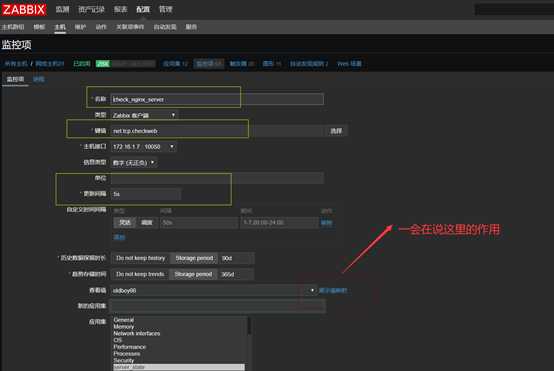Click 移除 link in custom interval row
Screen dimensions: 554x371
point(326,223)
